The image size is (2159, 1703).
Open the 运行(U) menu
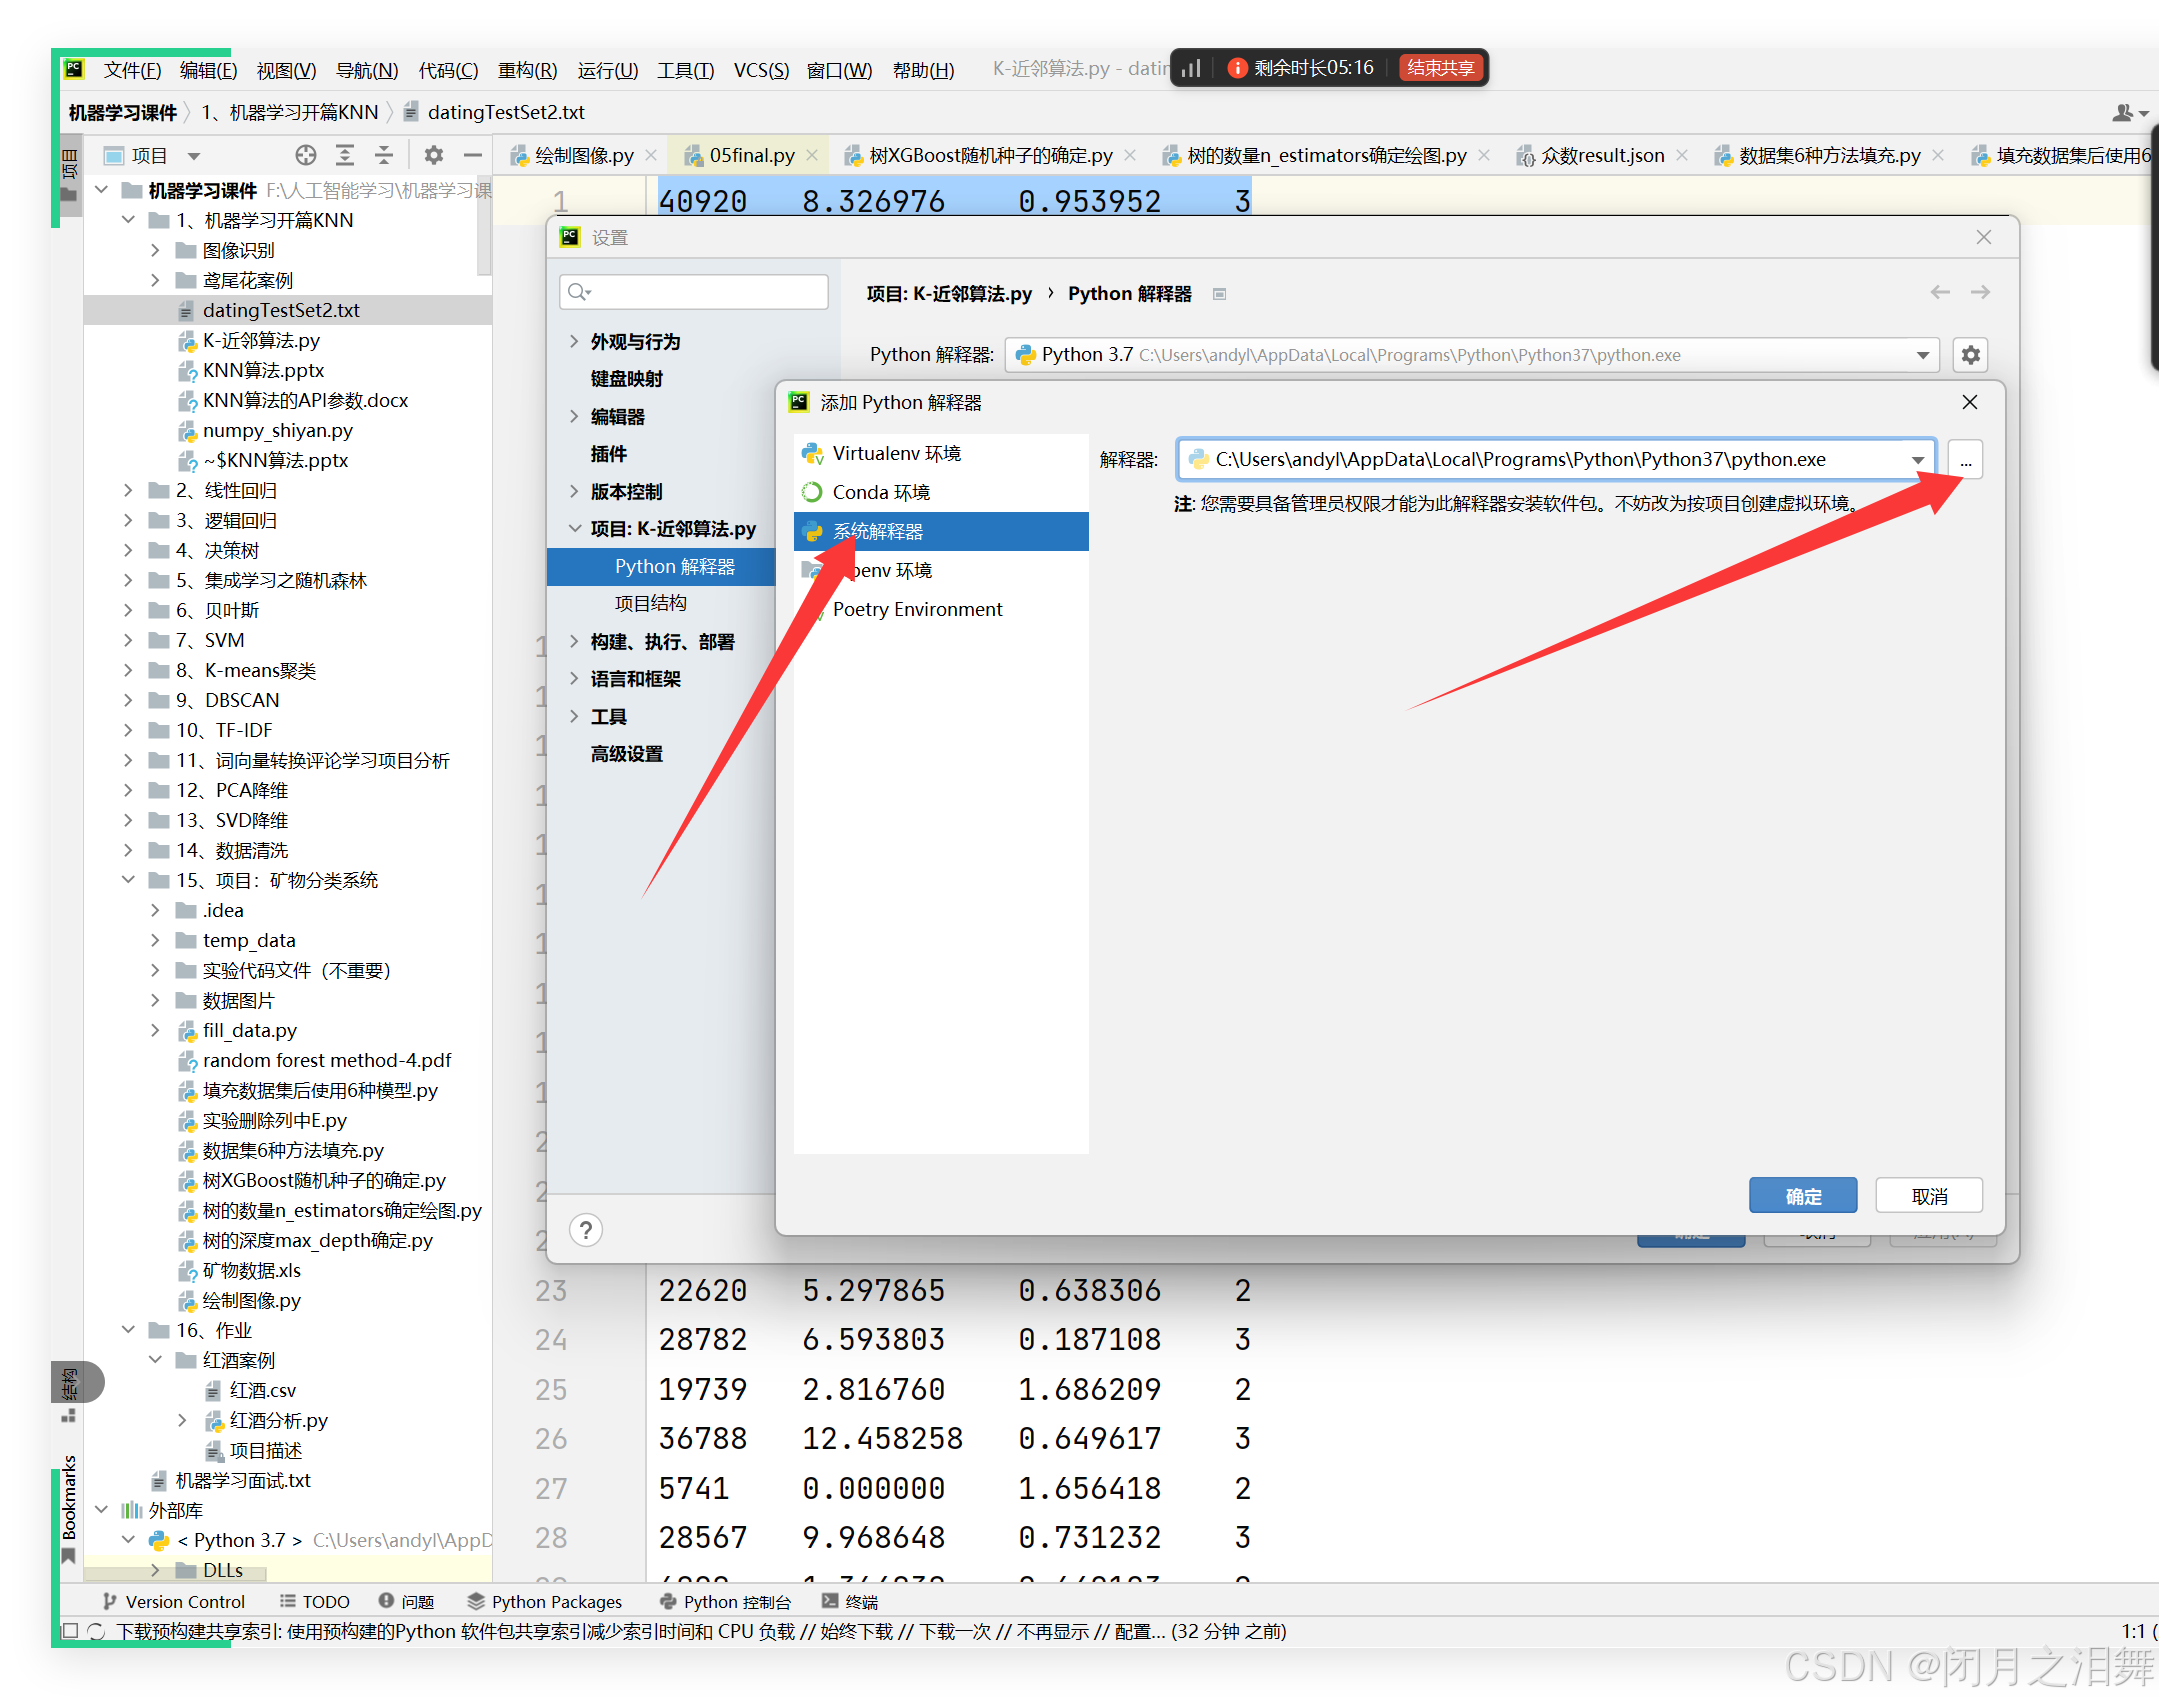coord(606,70)
